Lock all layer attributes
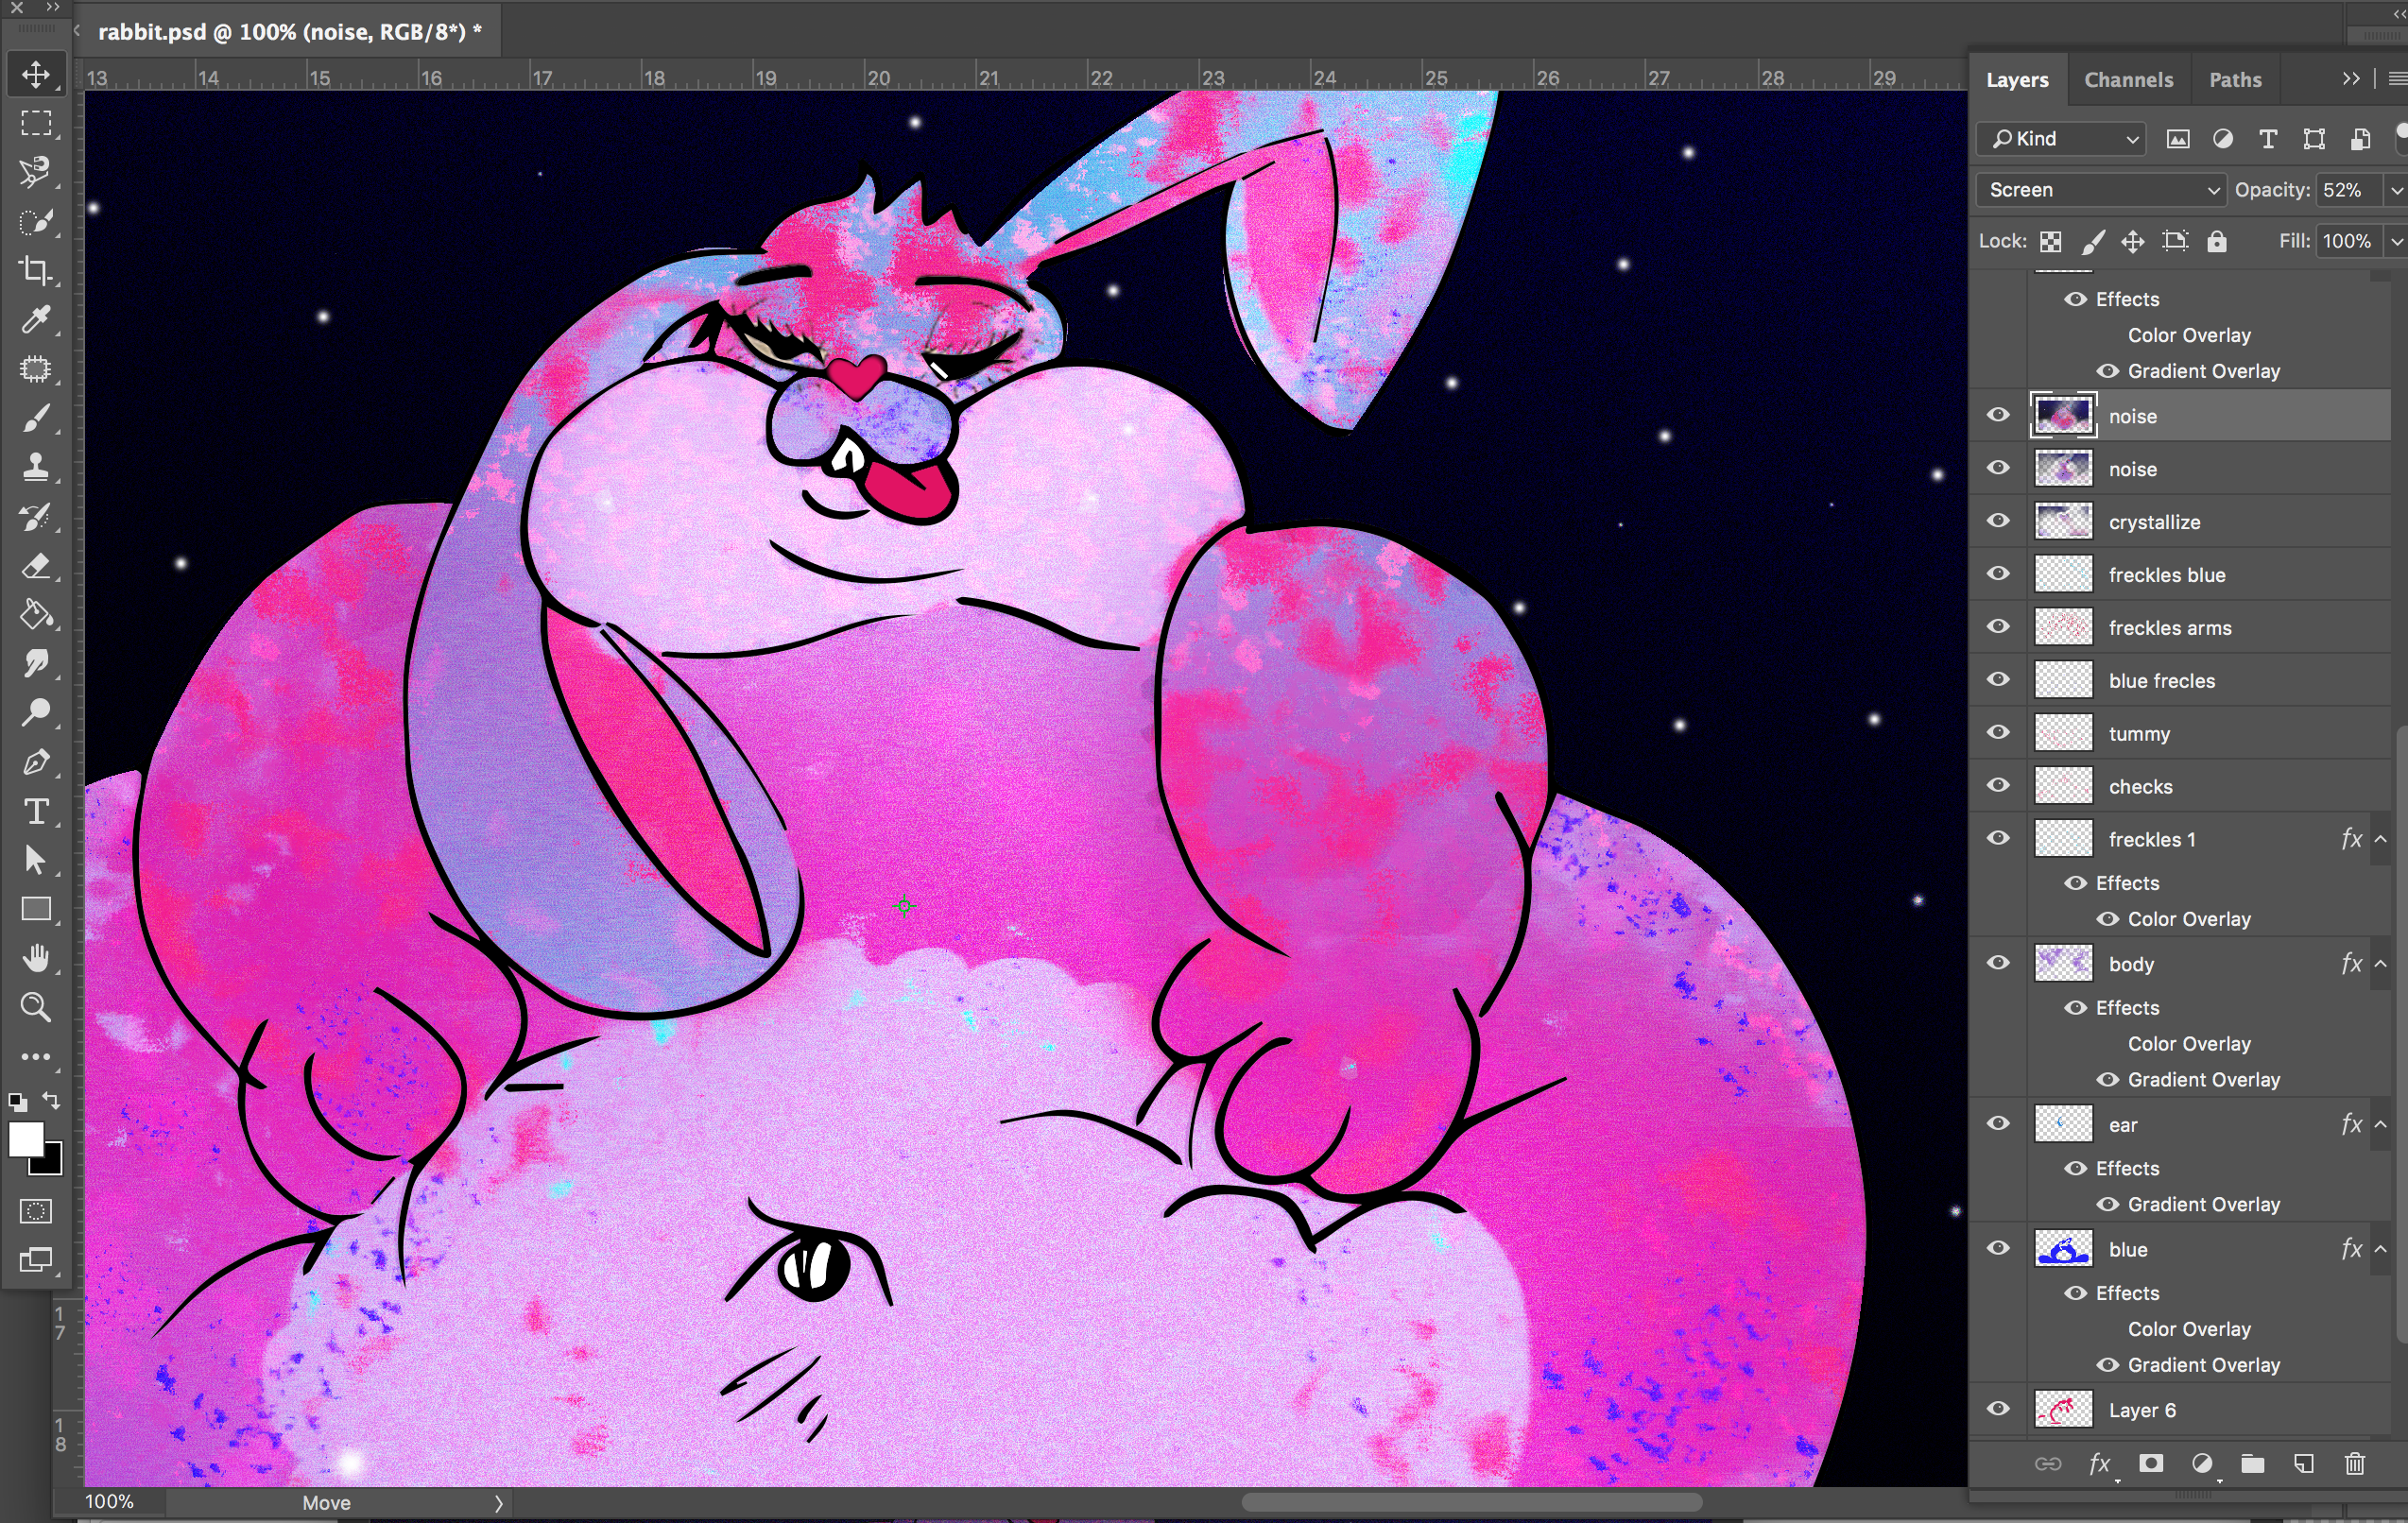This screenshot has height=1523, width=2408. (x=2217, y=241)
